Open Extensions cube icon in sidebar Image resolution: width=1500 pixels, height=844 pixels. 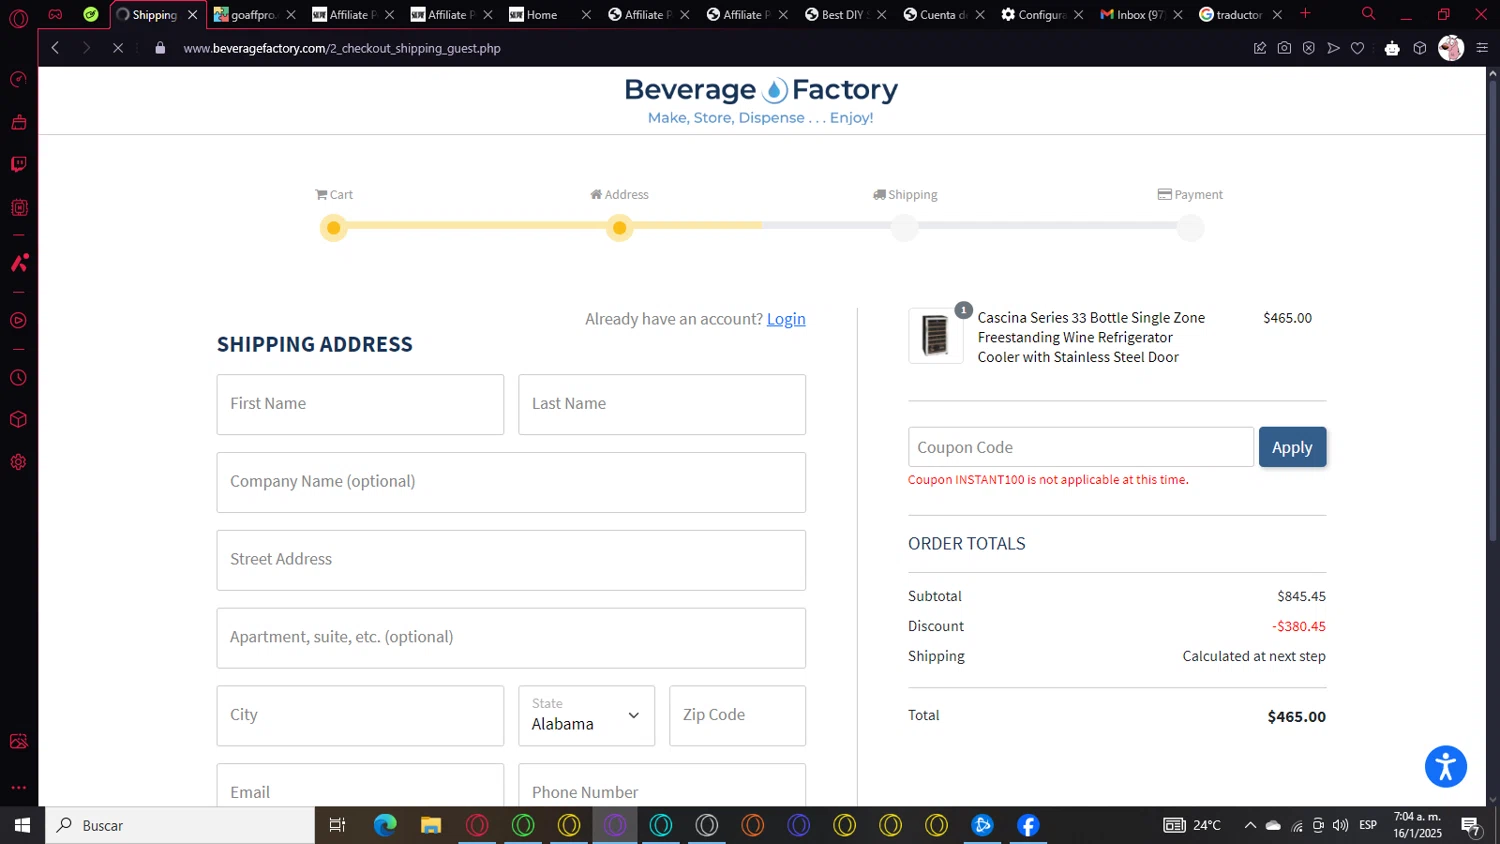click(18, 420)
